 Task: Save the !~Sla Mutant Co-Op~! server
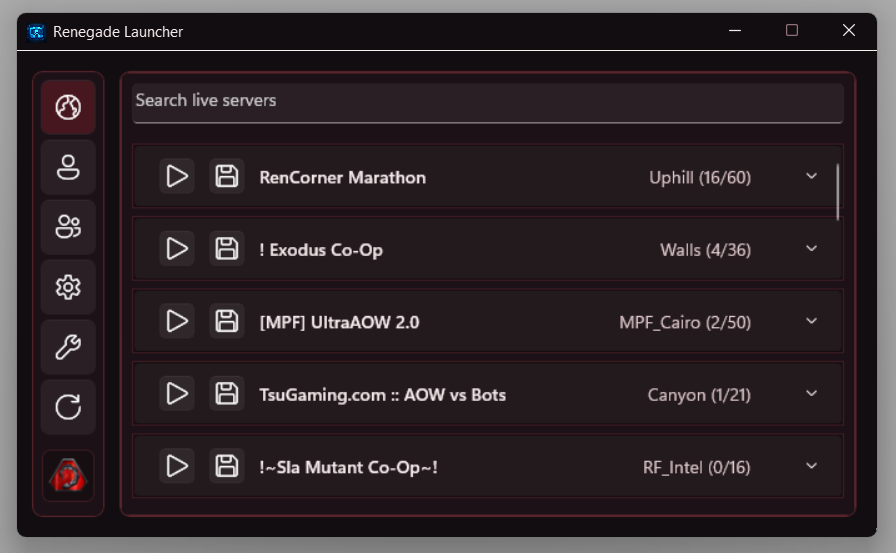pos(226,466)
